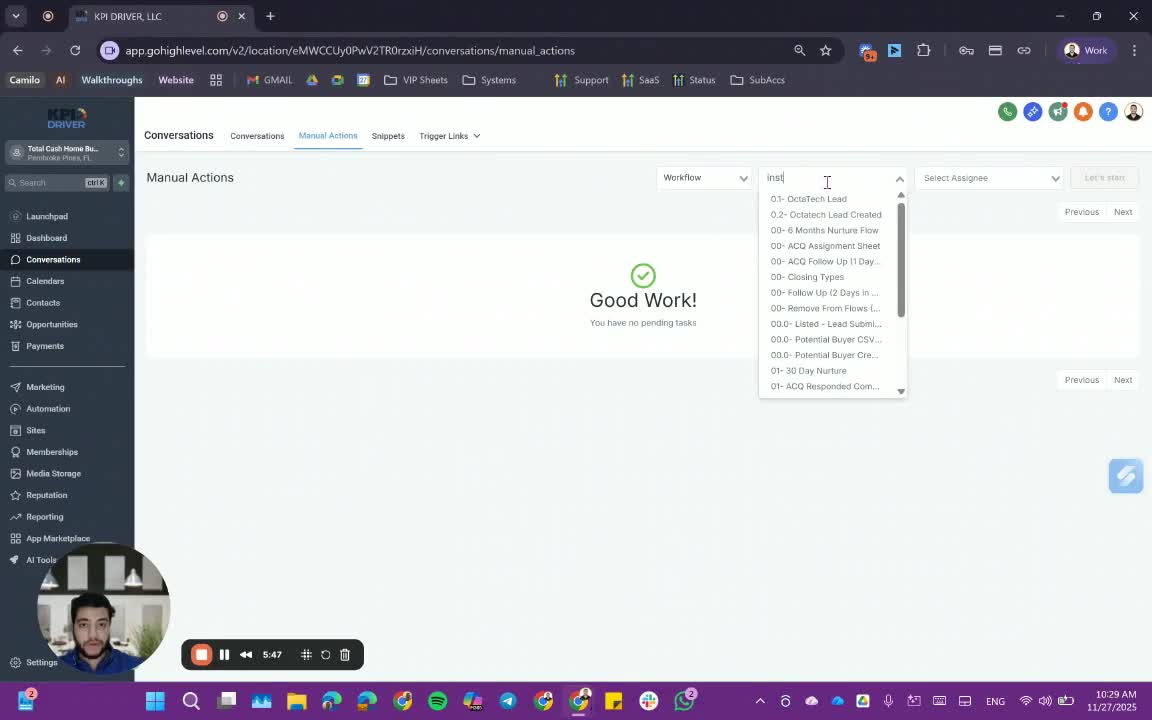This screenshot has height=720, width=1152.
Task: Open the VIP Sheets bookmark folder
Action: click(416, 80)
